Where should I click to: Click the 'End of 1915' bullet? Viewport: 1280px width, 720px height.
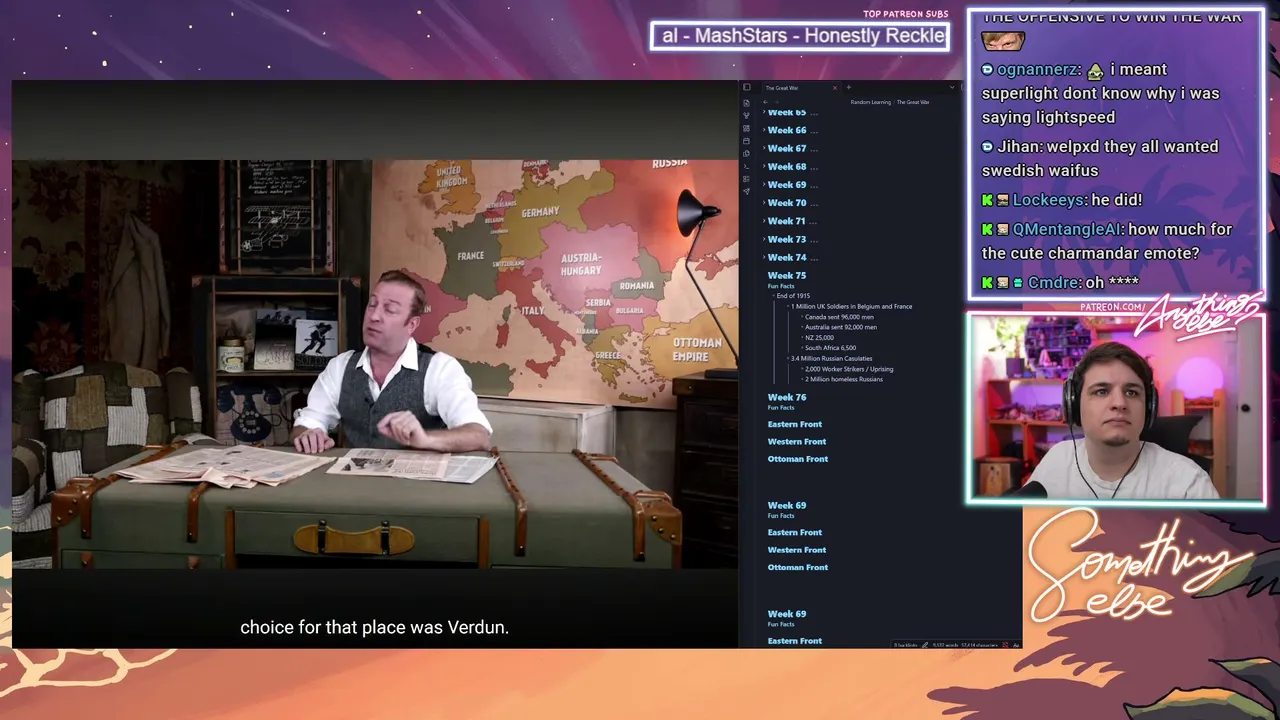793,296
